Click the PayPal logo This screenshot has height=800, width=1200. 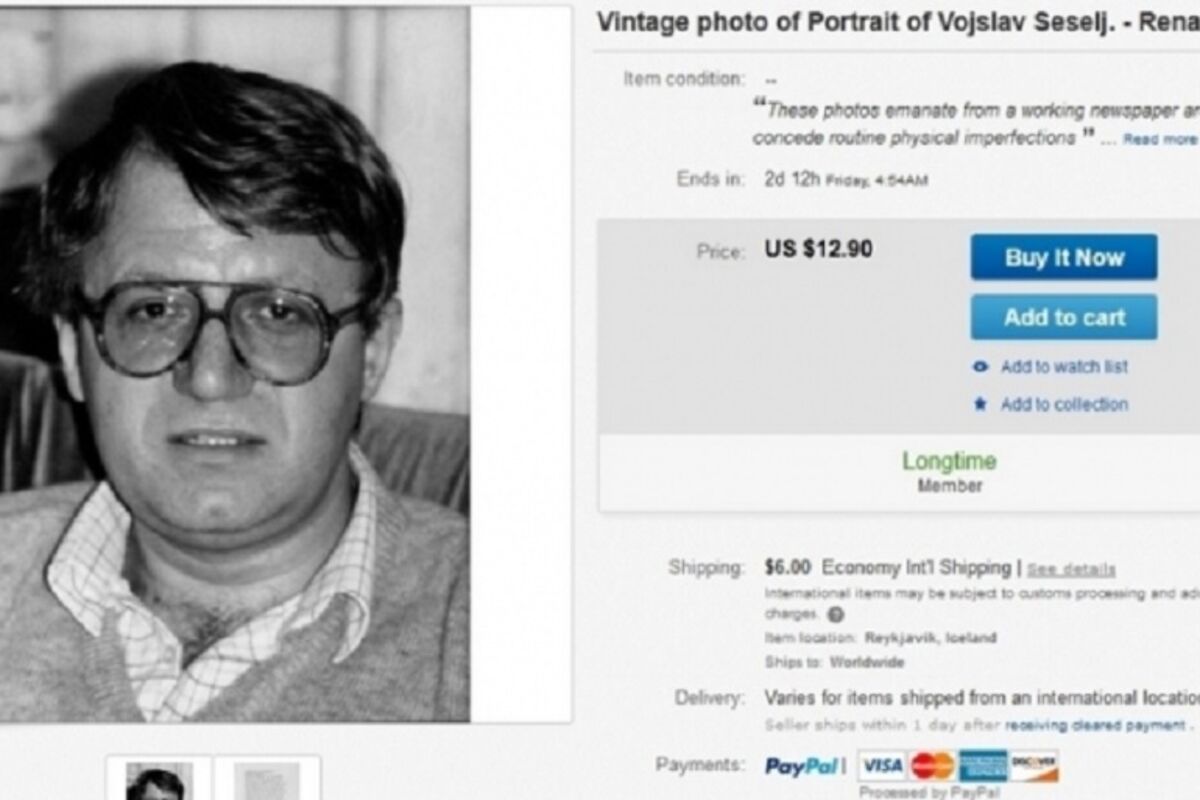pos(801,766)
